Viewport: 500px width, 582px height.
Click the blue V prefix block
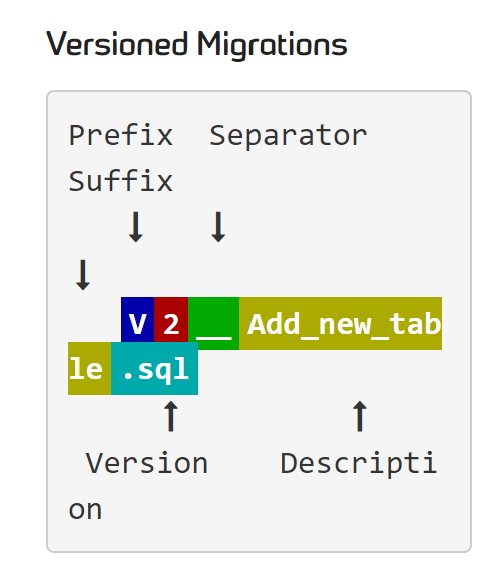[137, 323]
